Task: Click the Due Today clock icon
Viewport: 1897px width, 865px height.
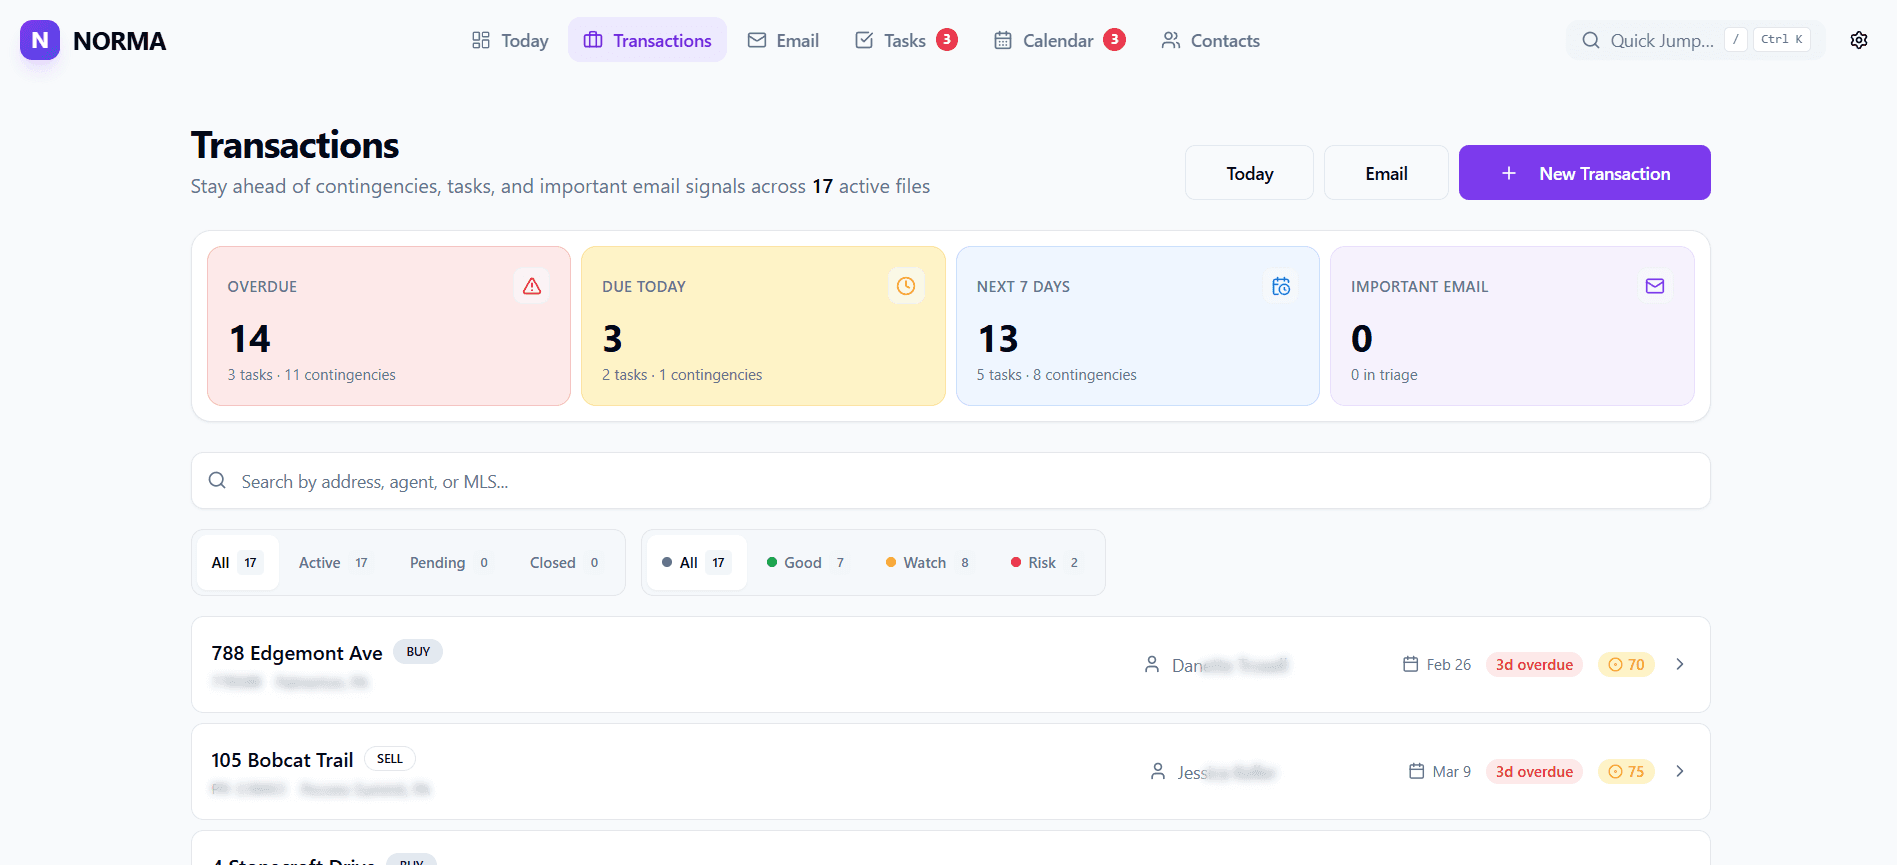Action: (905, 286)
